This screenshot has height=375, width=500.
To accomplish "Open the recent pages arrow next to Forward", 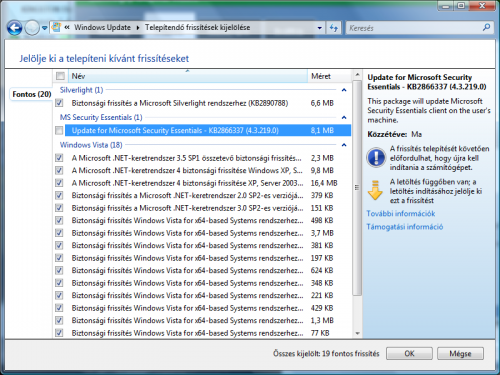I will pos(44,28).
